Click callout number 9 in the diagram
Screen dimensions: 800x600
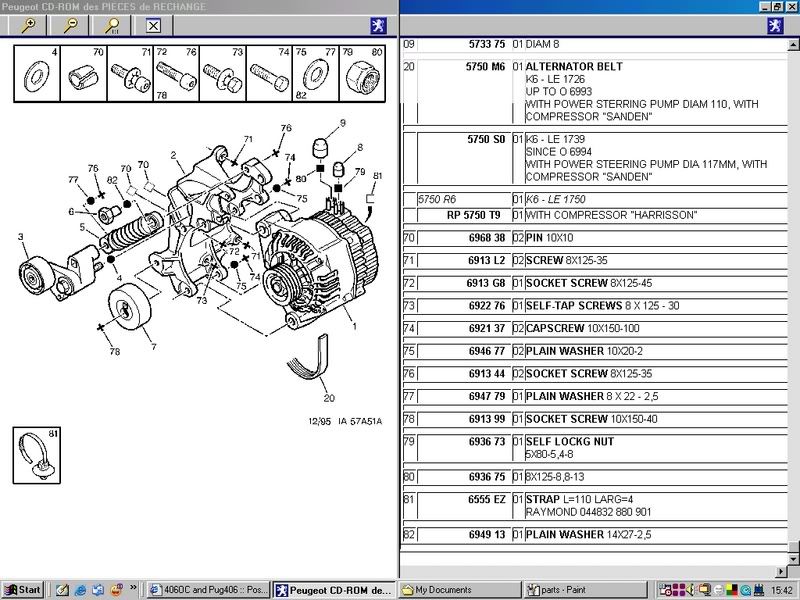343,123
